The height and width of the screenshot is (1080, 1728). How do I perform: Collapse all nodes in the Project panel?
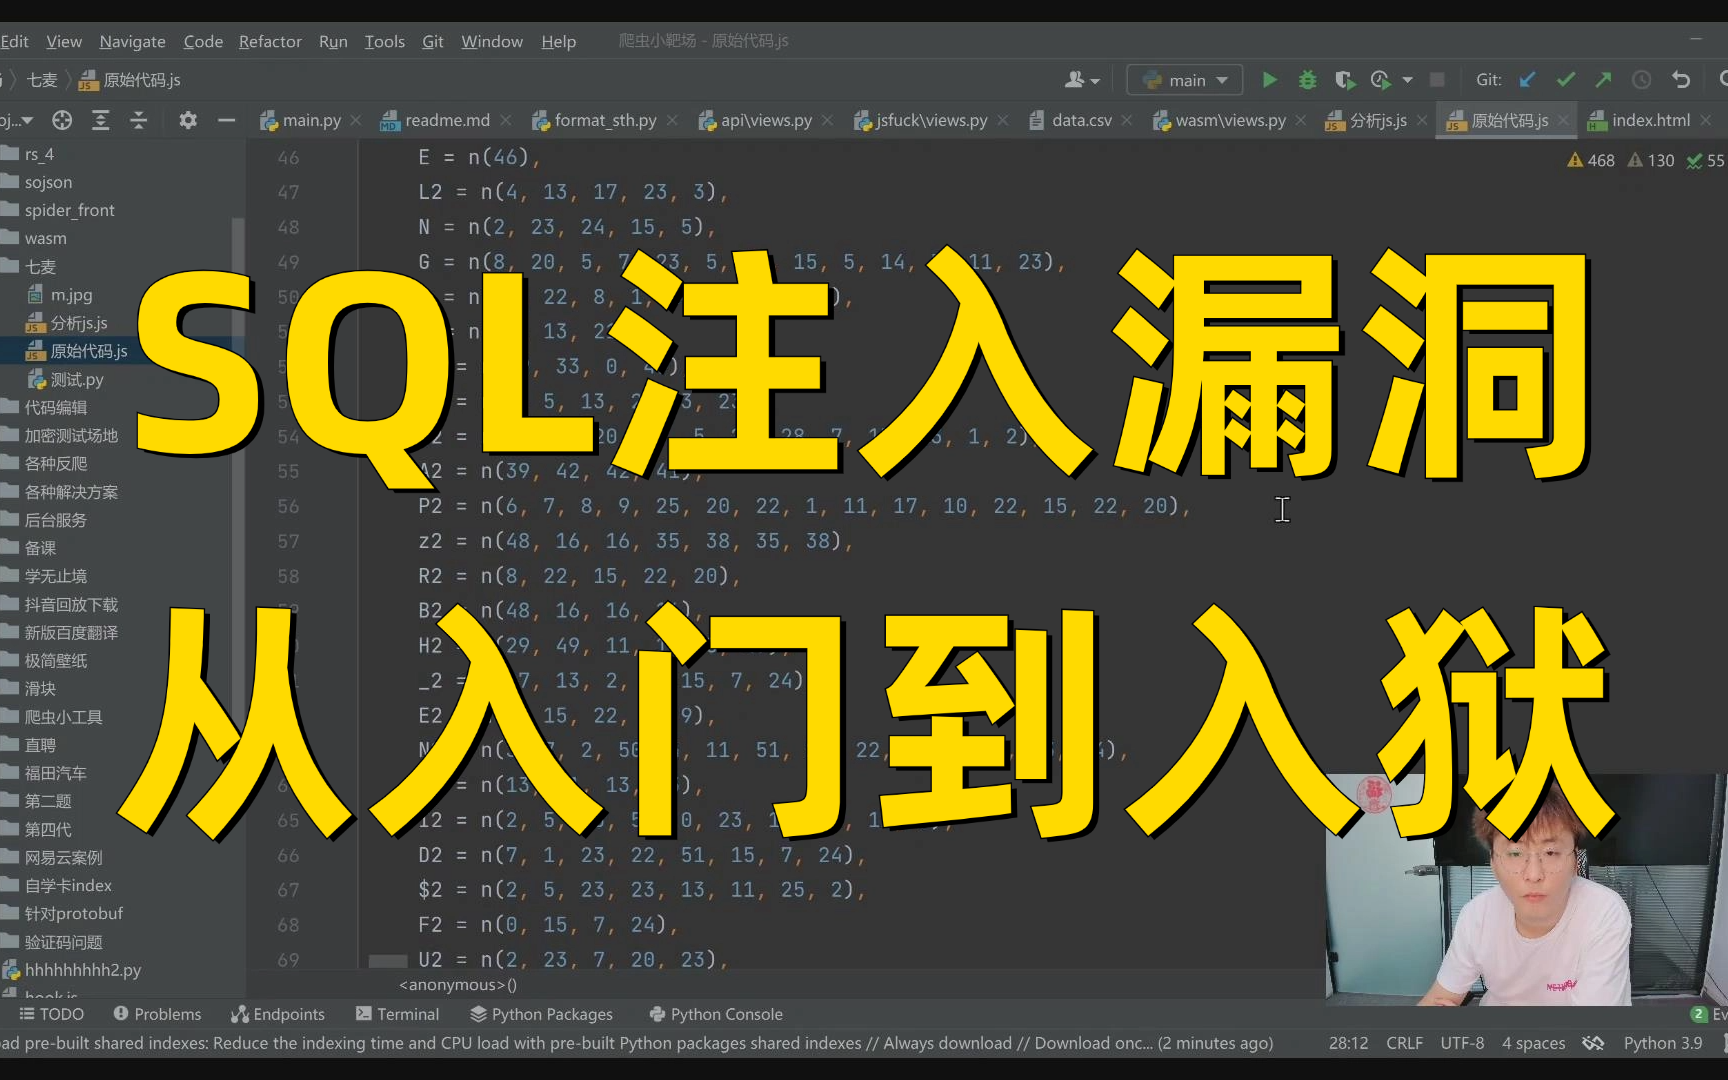[138, 120]
